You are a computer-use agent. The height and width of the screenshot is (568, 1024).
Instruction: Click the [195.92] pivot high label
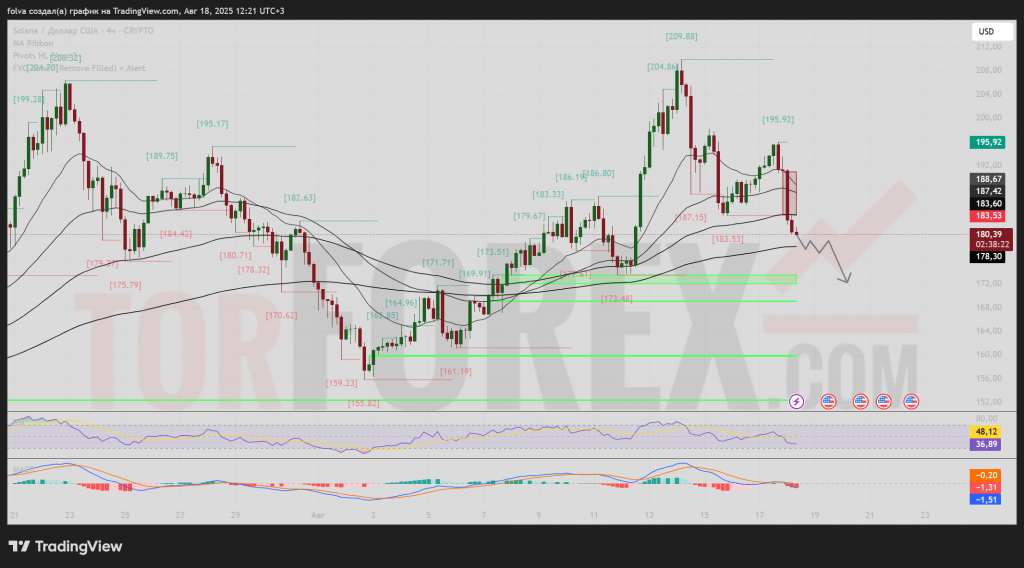[778, 119]
